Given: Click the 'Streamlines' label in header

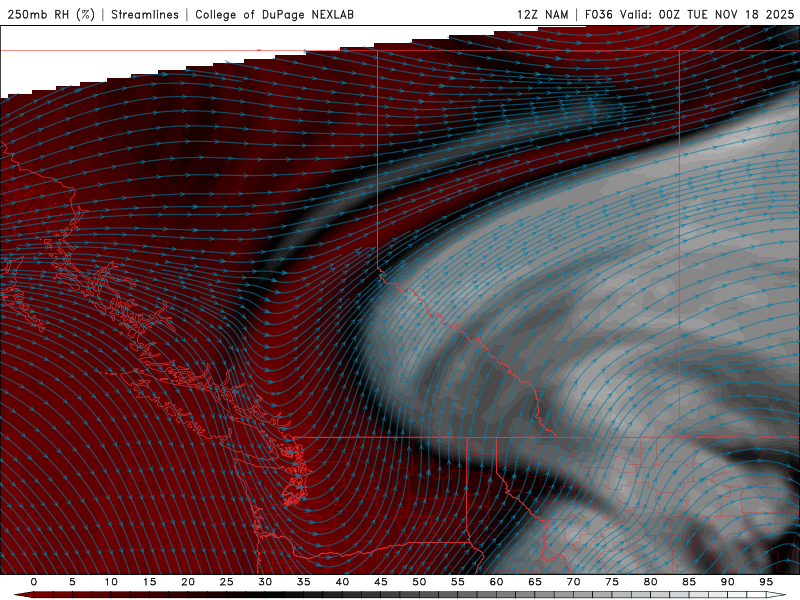Looking at the screenshot, I should [x=145, y=14].
